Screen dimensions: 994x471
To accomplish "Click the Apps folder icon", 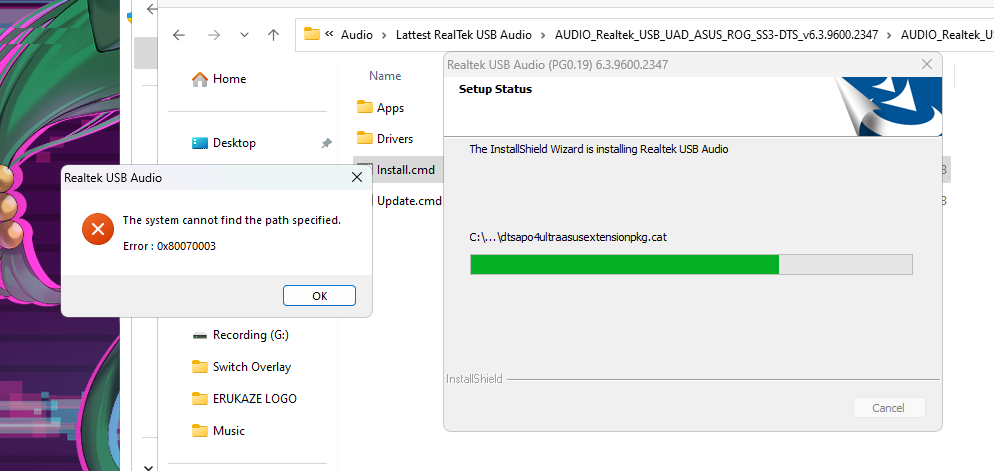I will pyautogui.click(x=365, y=106).
